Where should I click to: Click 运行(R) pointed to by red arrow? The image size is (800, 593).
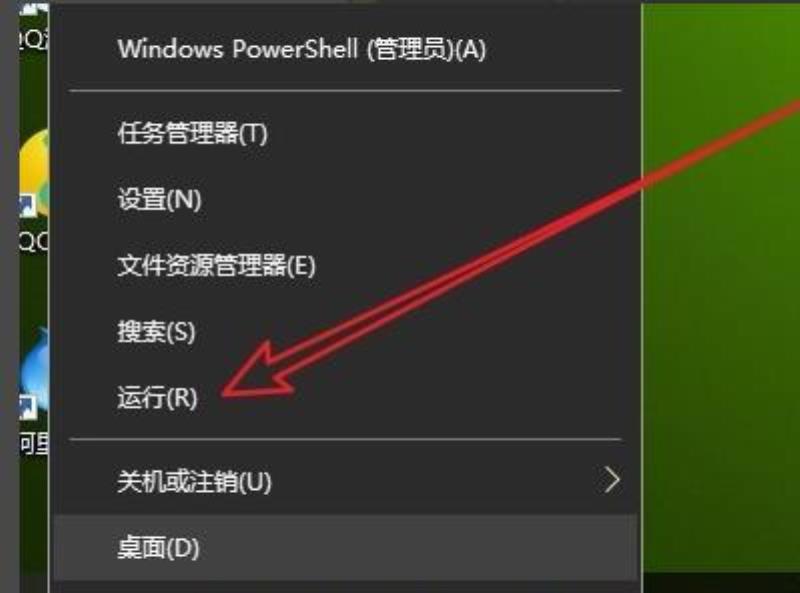click(157, 398)
